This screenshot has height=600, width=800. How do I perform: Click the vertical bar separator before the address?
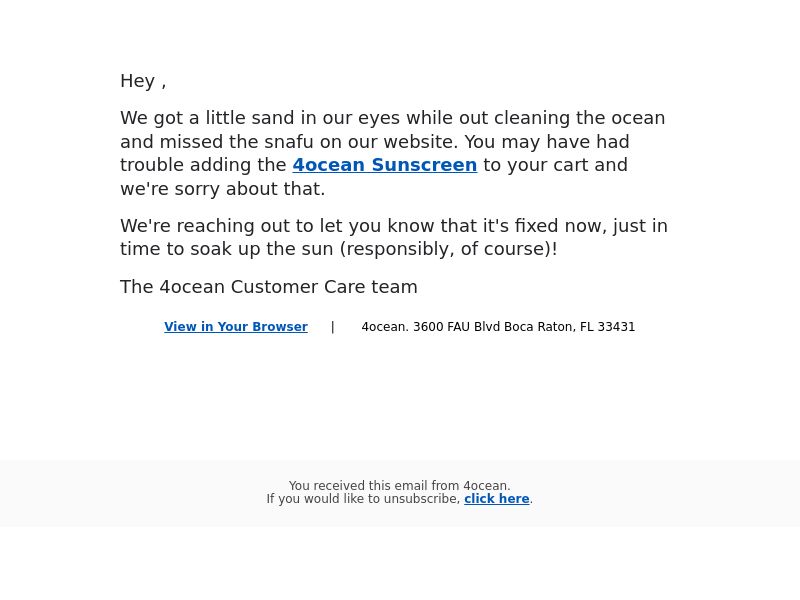333,327
